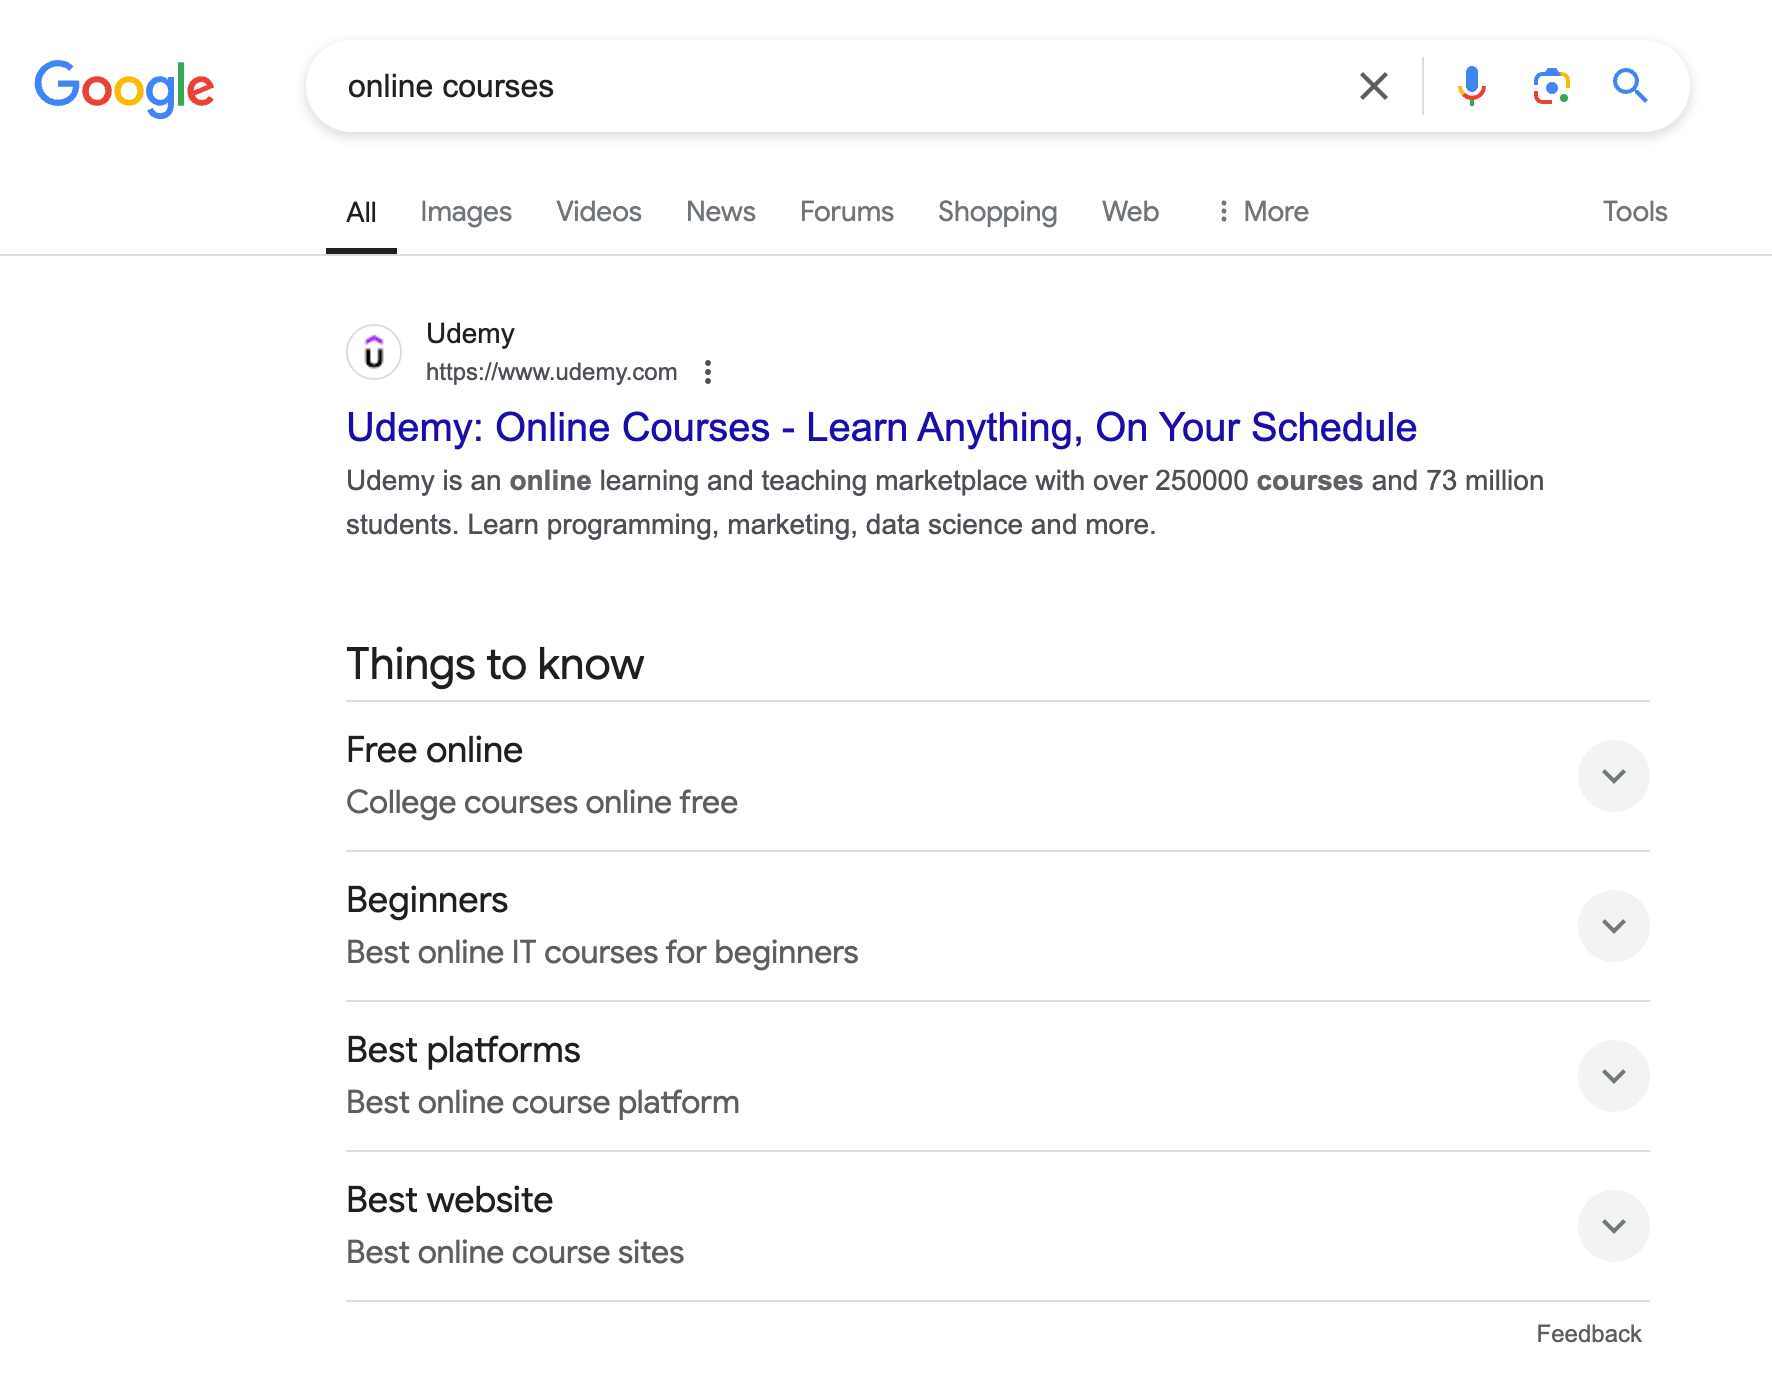Expand the Best platforms chevron
1772x1390 pixels.
(x=1613, y=1076)
